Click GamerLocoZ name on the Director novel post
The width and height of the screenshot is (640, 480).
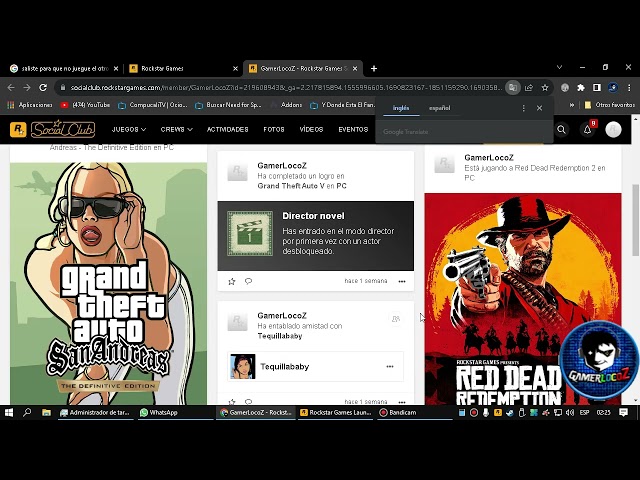(x=282, y=165)
